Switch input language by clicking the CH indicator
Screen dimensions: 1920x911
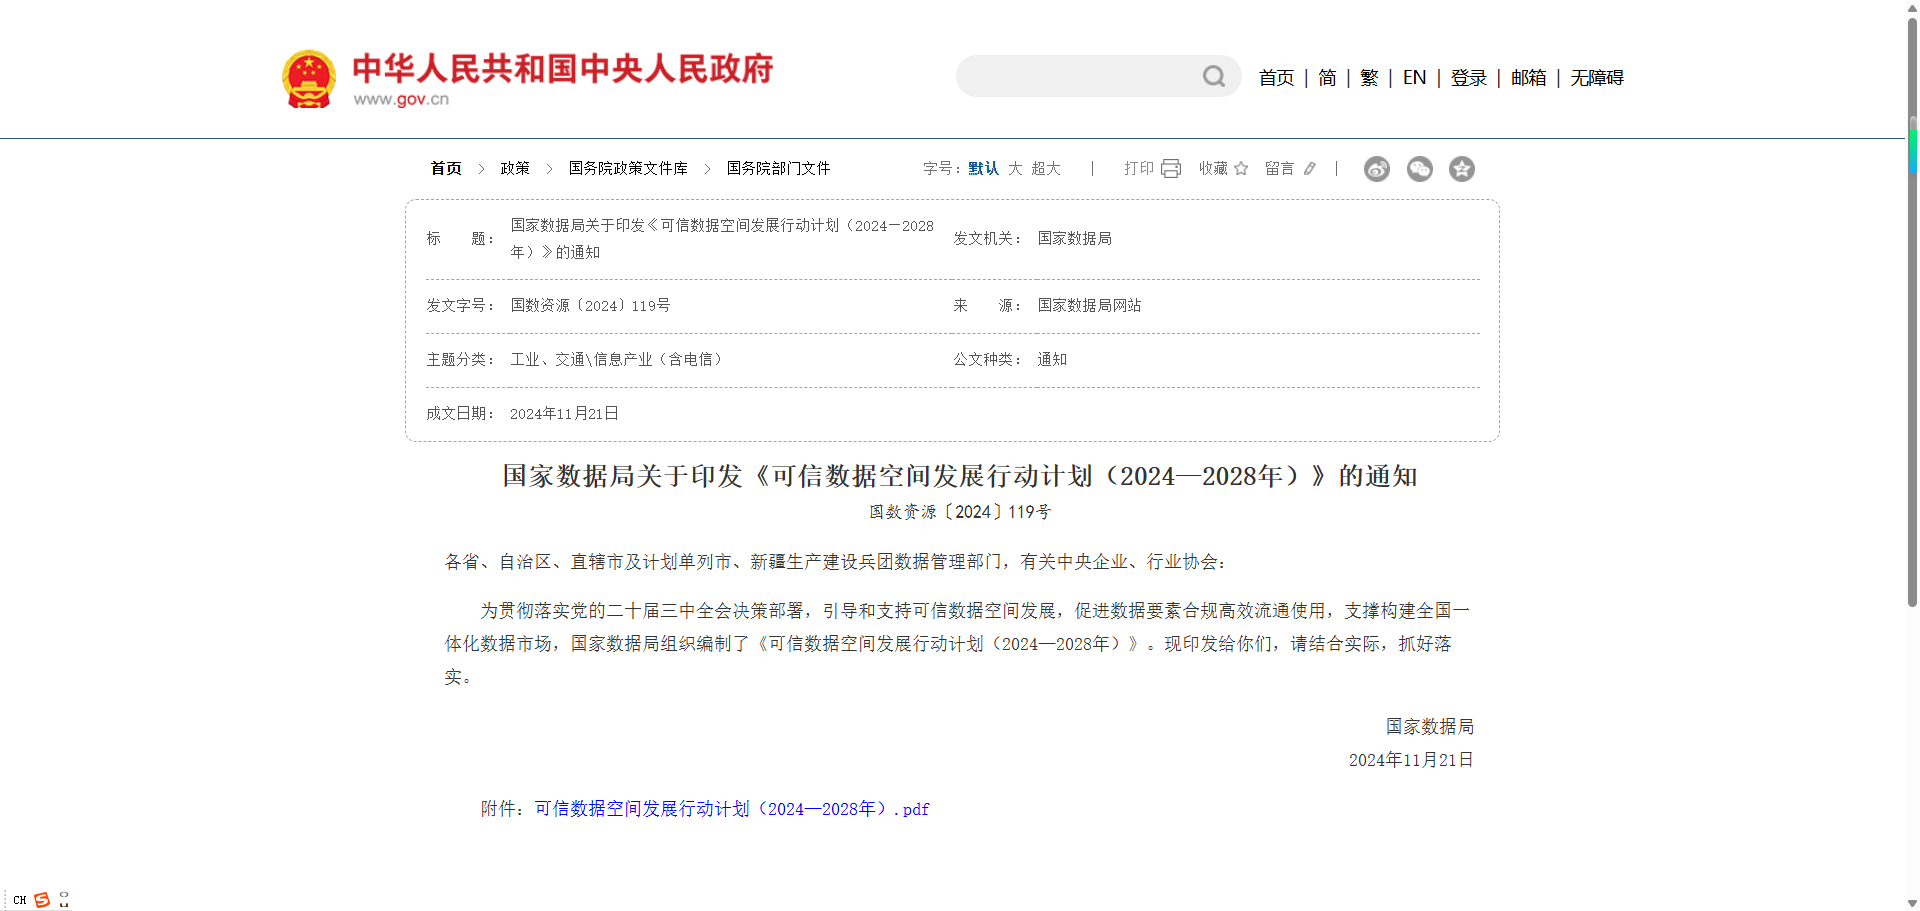point(20,899)
